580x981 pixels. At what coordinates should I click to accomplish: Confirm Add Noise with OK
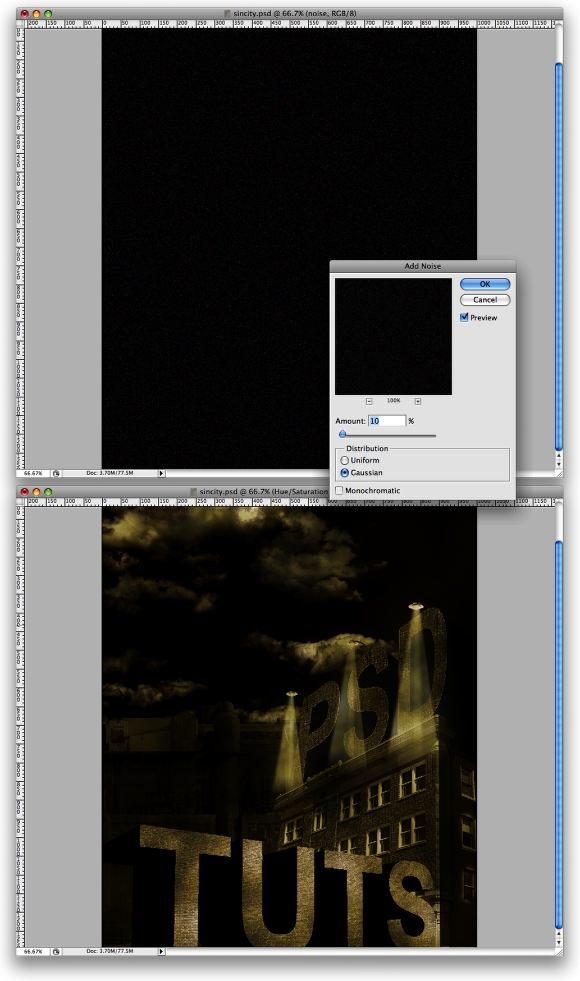pyautogui.click(x=485, y=284)
